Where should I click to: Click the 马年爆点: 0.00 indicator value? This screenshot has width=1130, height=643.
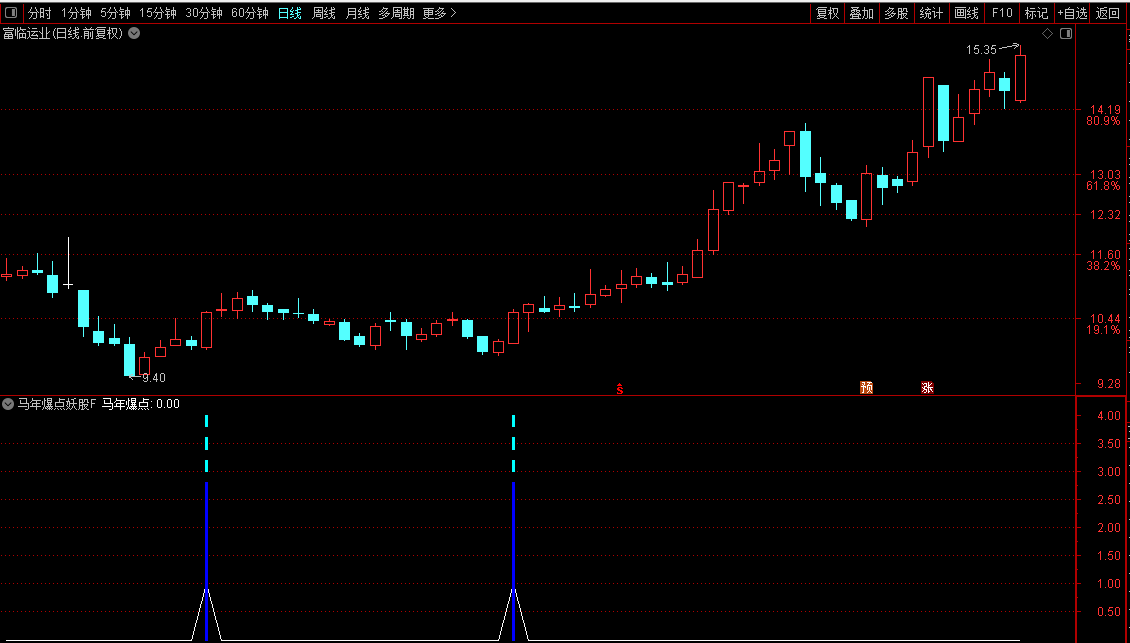pyautogui.click(x=141, y=404)
